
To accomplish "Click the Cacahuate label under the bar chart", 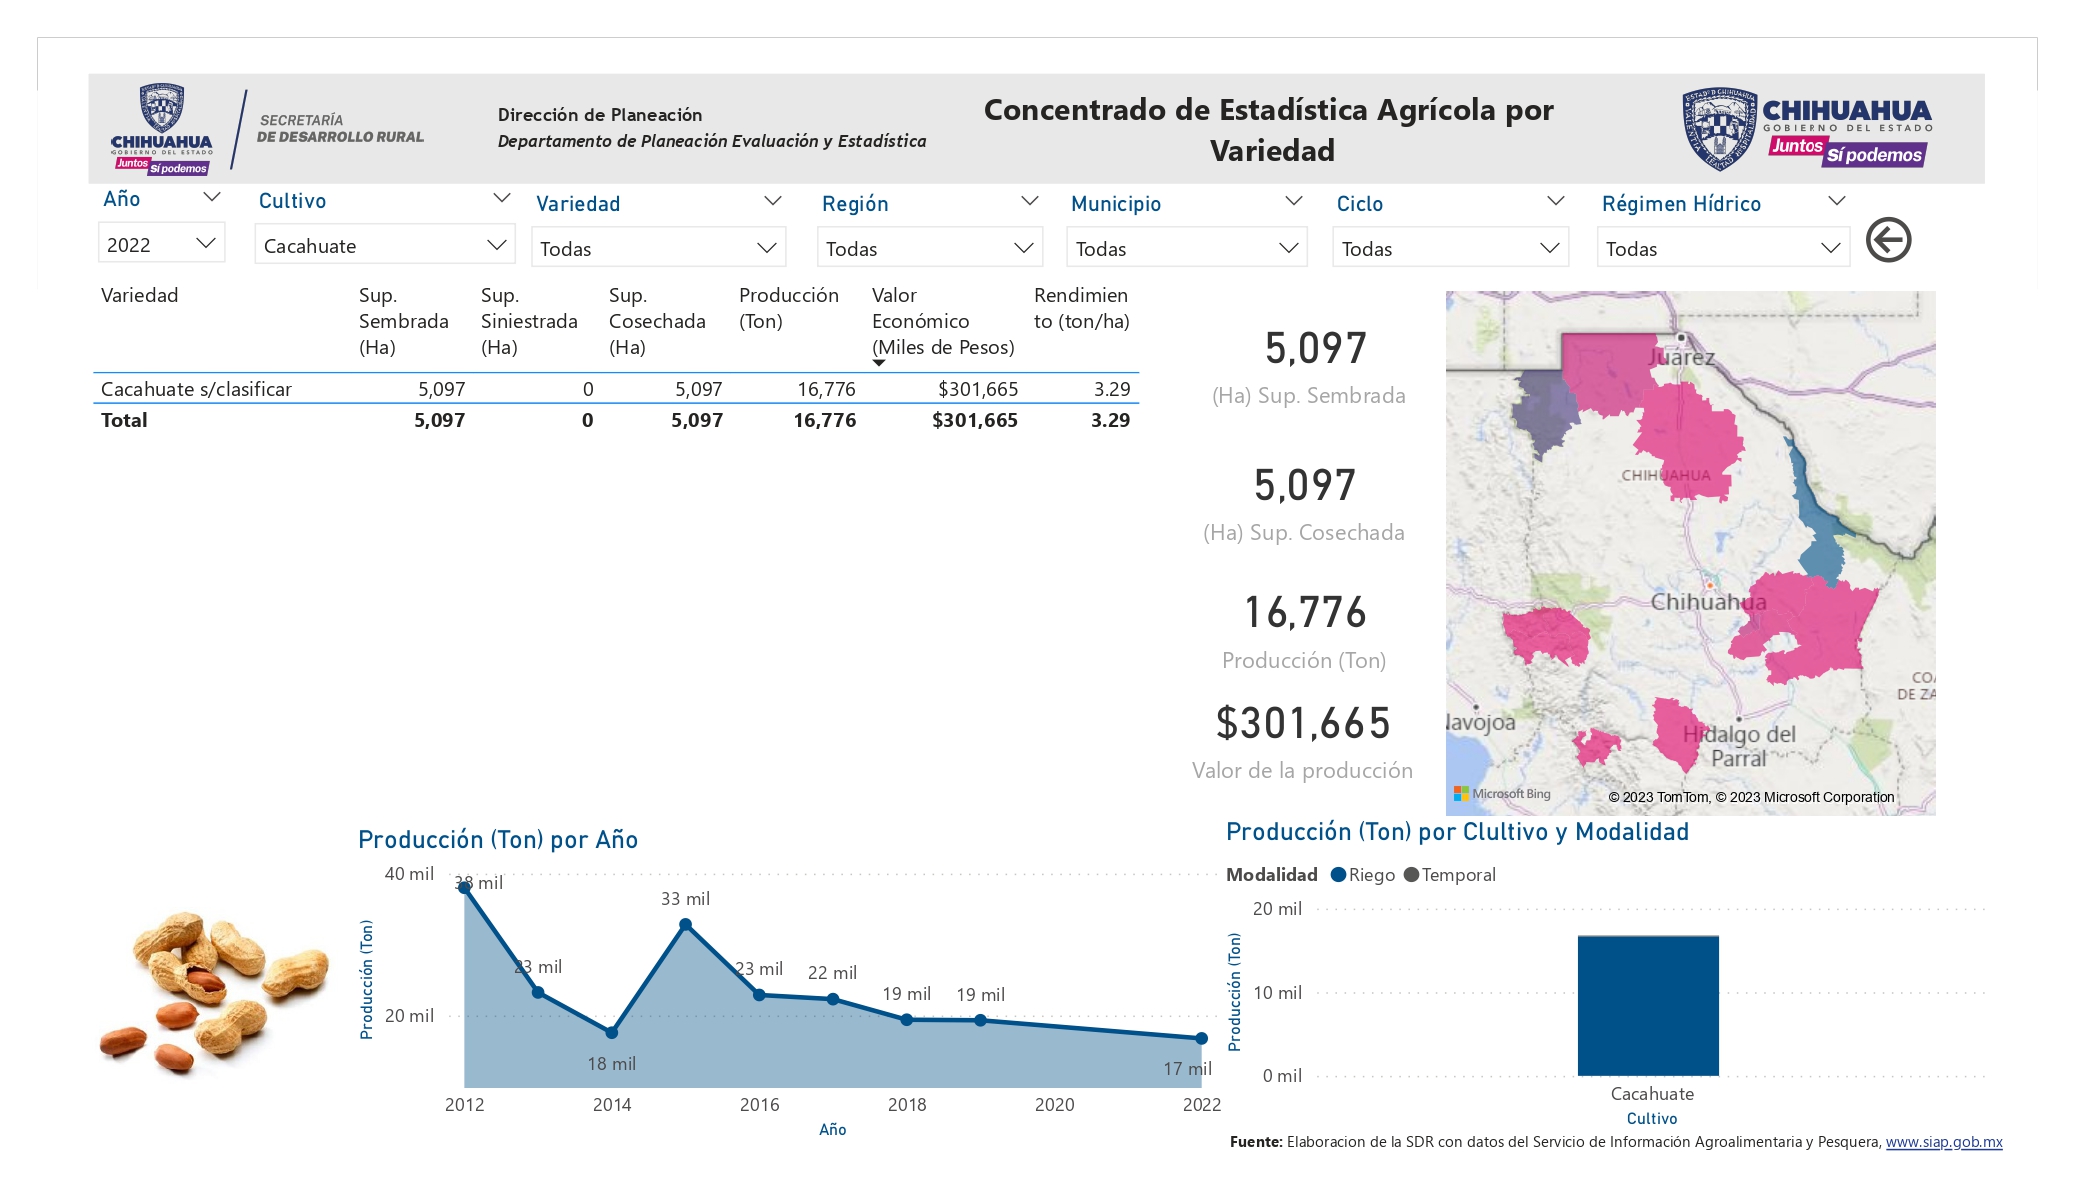I will click(1652, 1094).
